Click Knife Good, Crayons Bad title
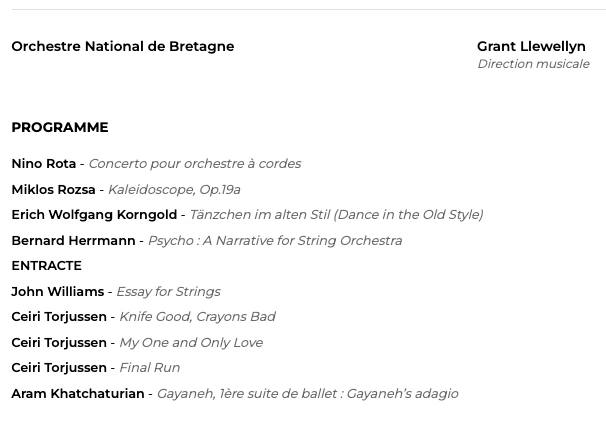 [x=197, y=316]
